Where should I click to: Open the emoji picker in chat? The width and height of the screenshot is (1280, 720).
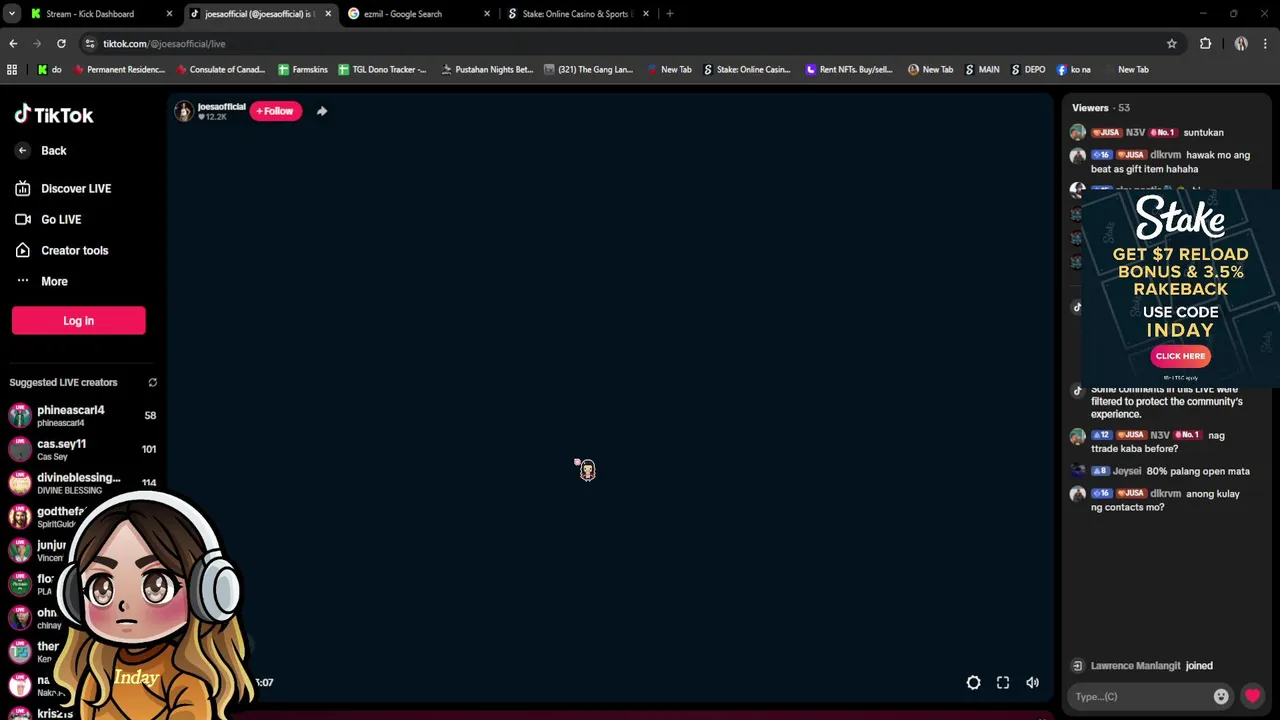point(1221,696)
